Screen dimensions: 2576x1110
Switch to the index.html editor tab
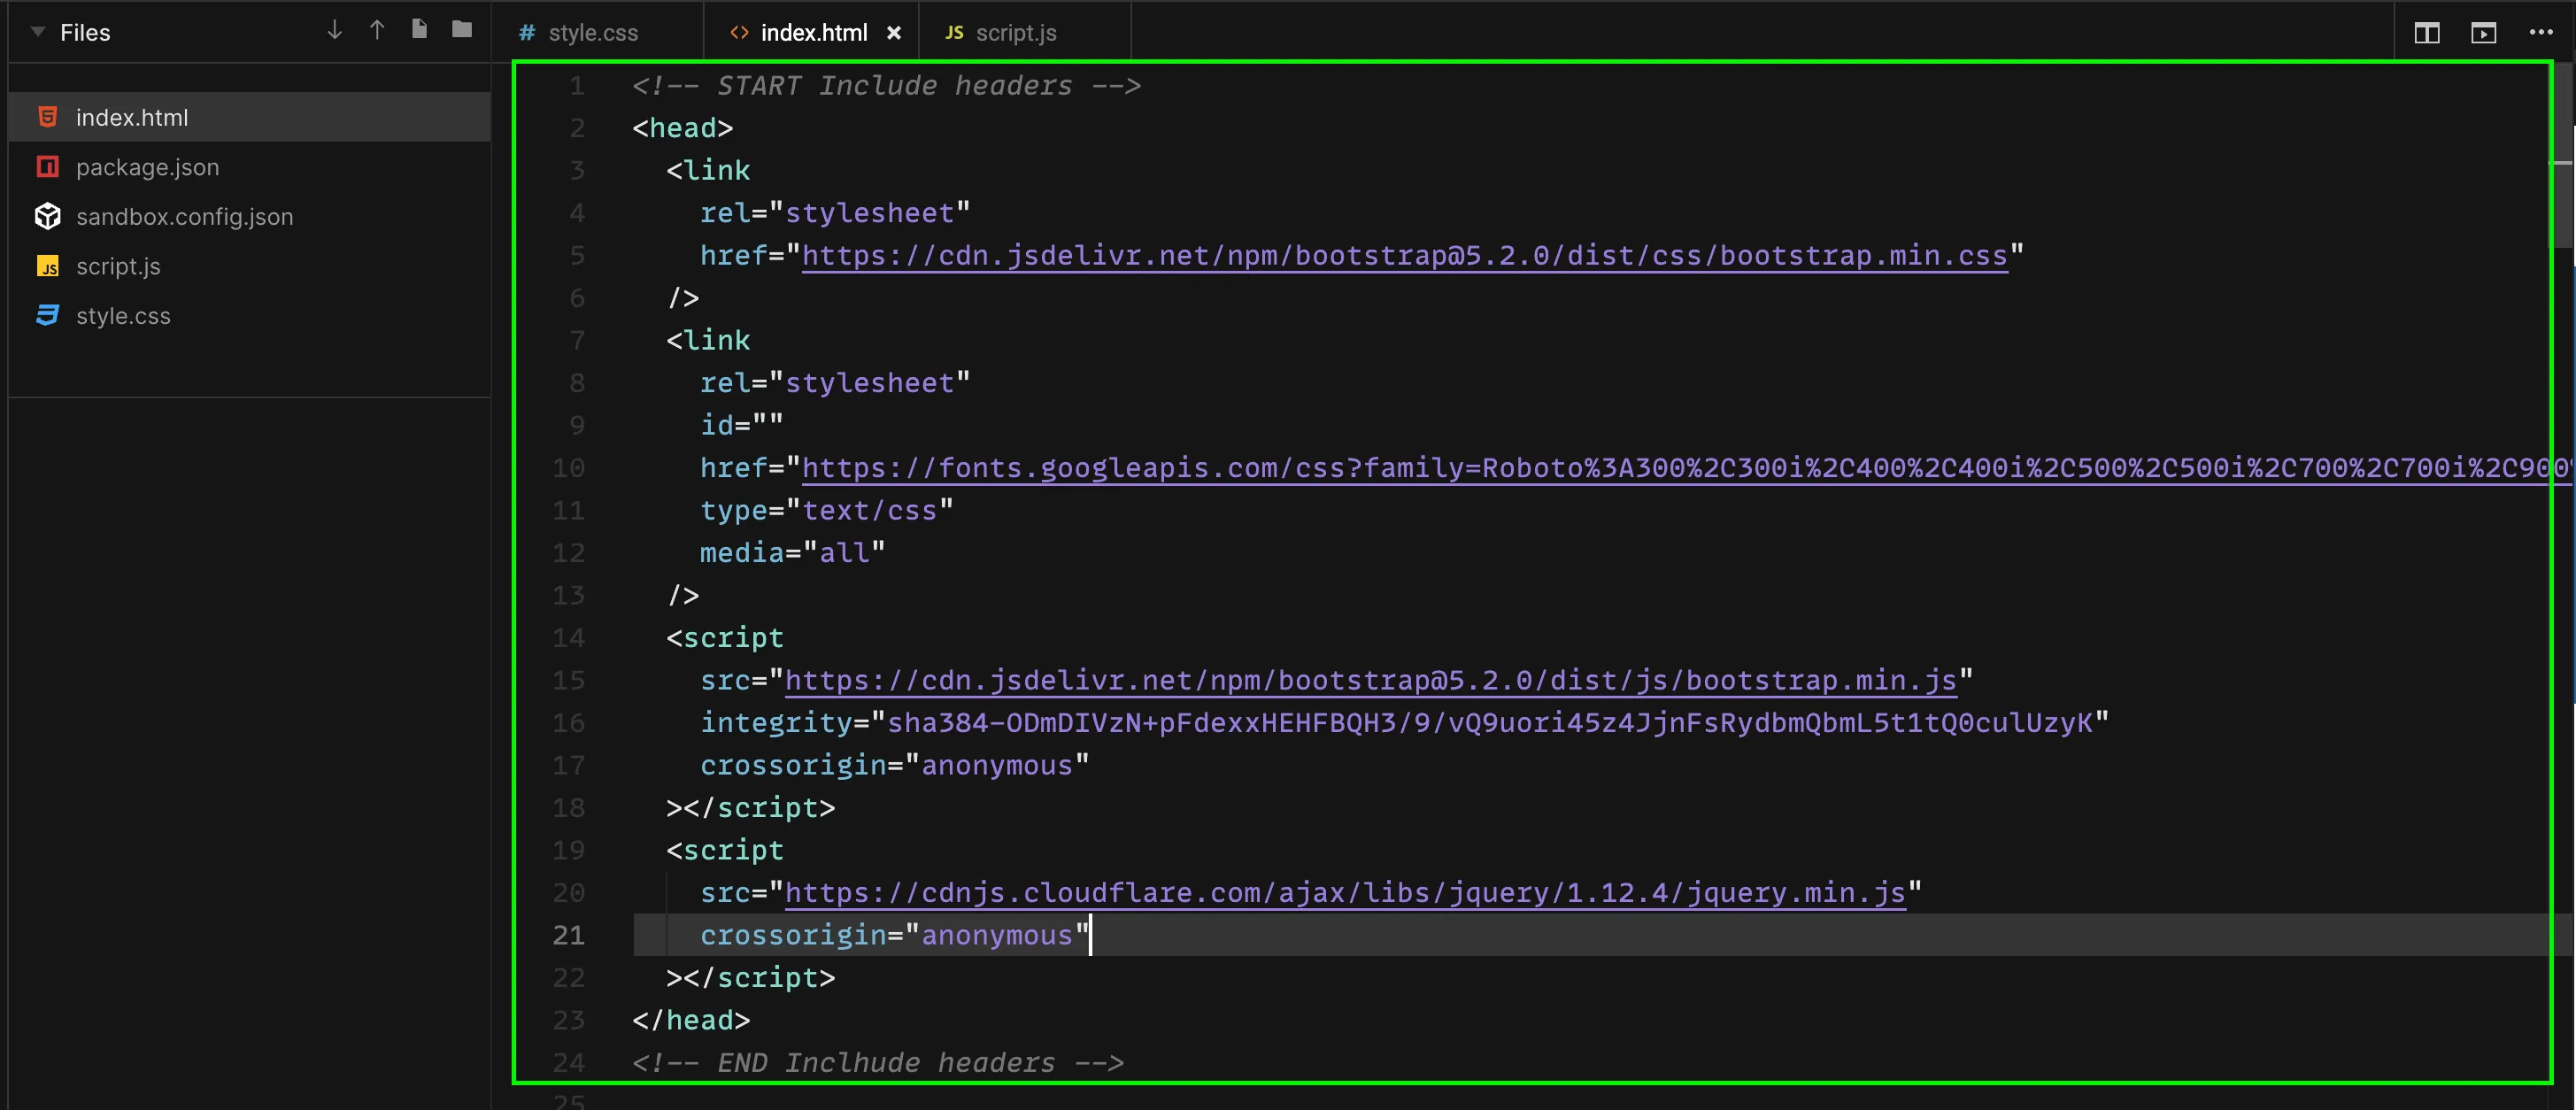(x=812, y=33)
